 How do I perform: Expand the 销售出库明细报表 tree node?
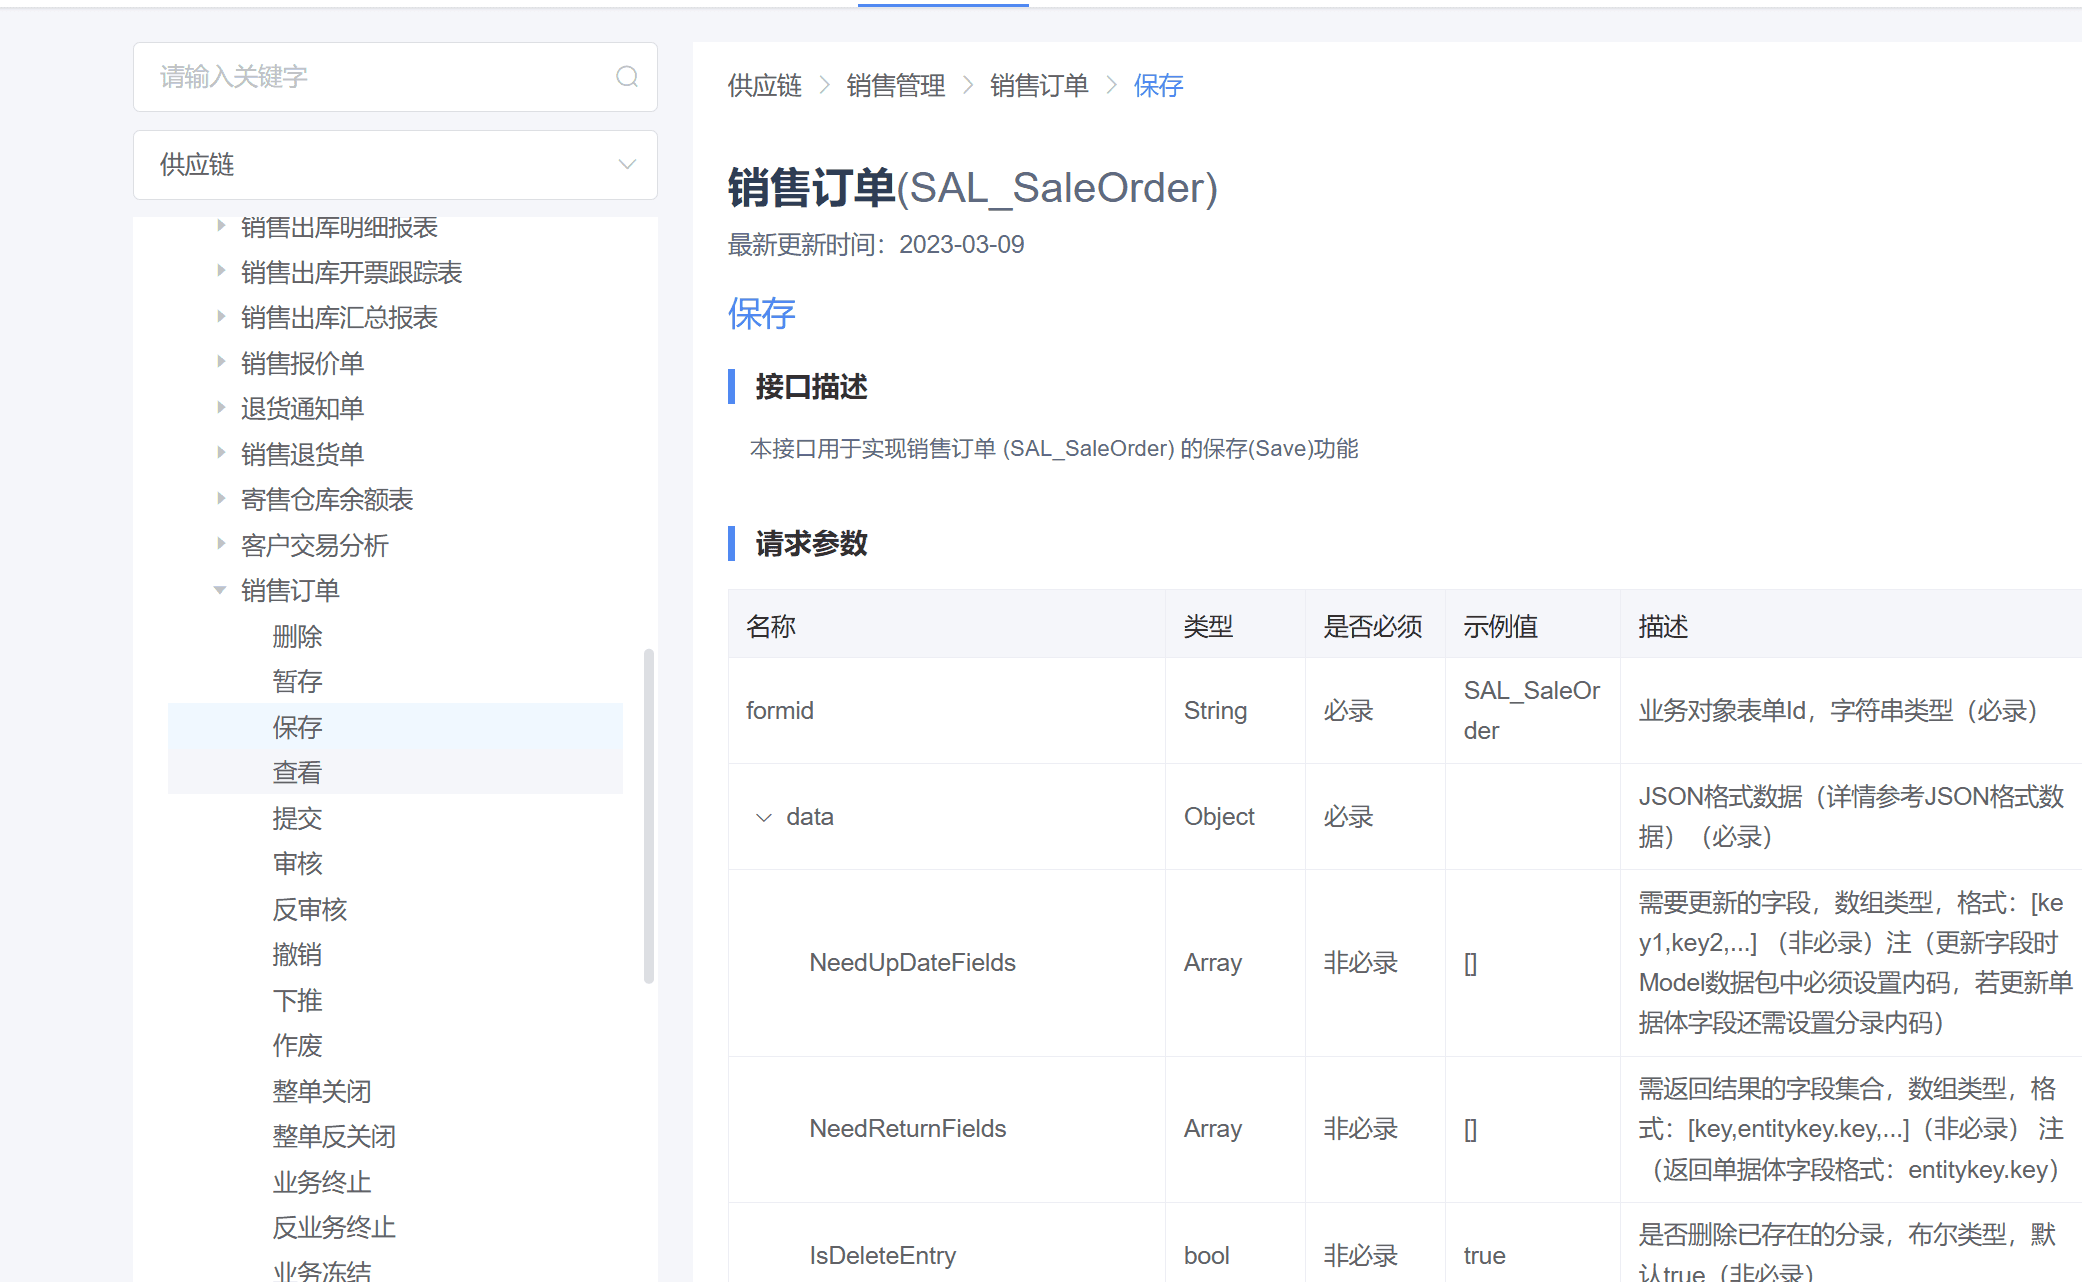point(221,226)
